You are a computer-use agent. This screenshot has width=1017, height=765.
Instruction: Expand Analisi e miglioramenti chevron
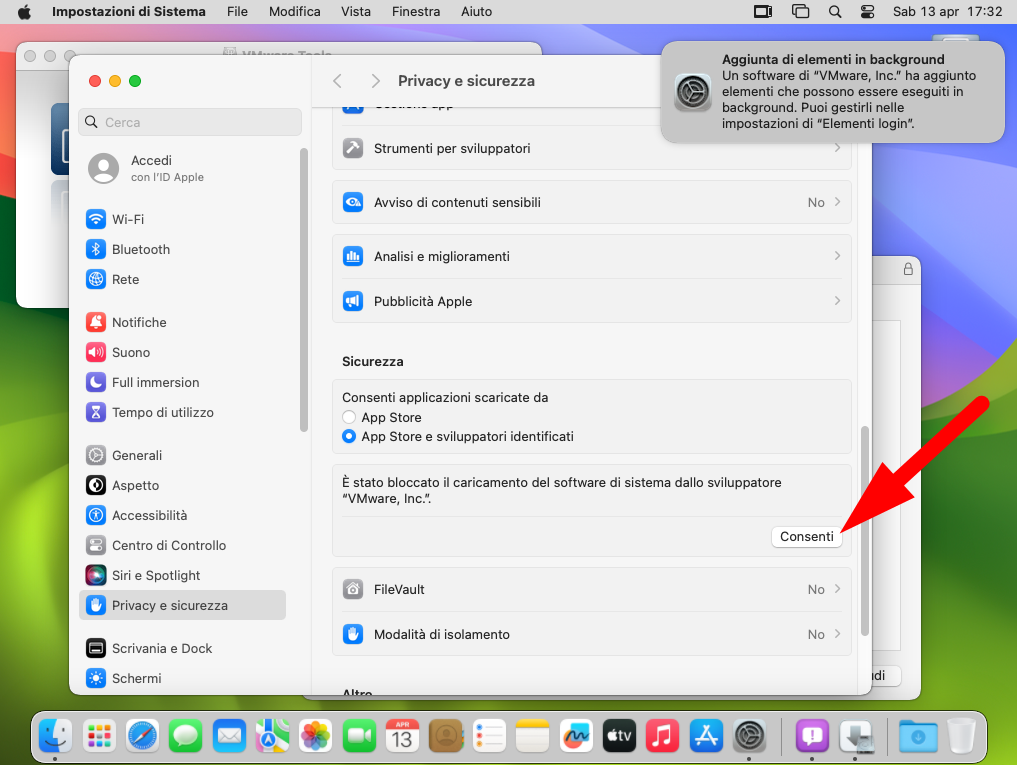point(837,256)
